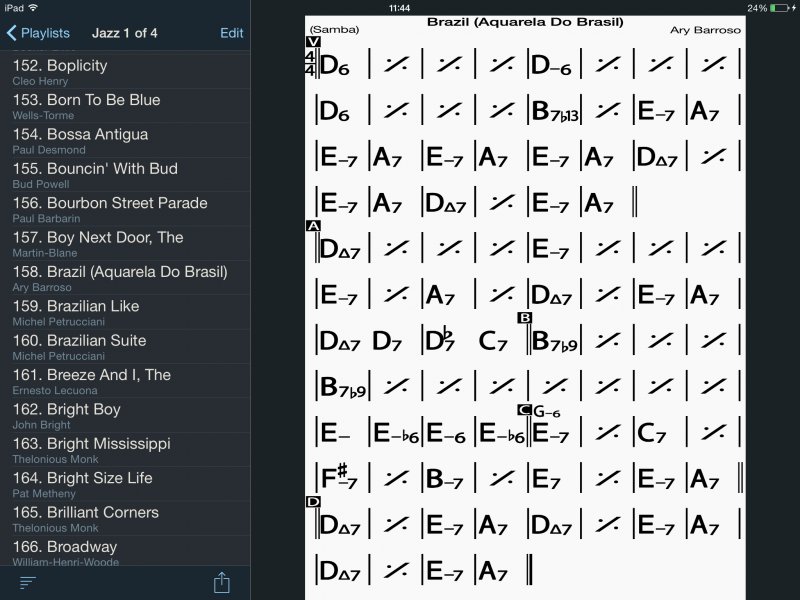Tap the B section marker on chart
Screen dimensions: 800x600
click(x=524, y=318)
